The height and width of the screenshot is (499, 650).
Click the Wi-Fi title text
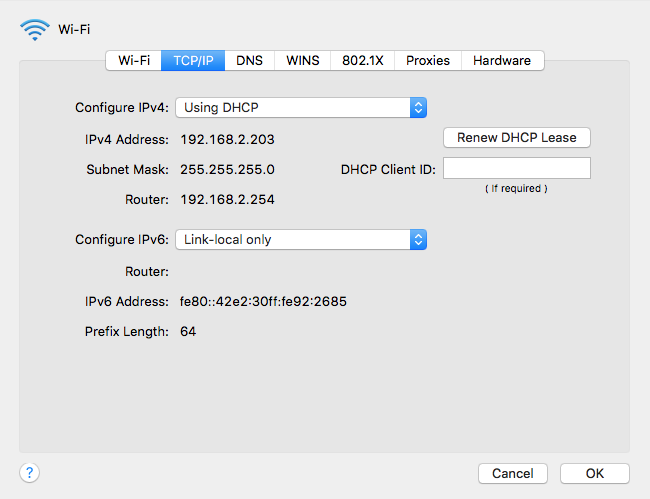[74, 29]
